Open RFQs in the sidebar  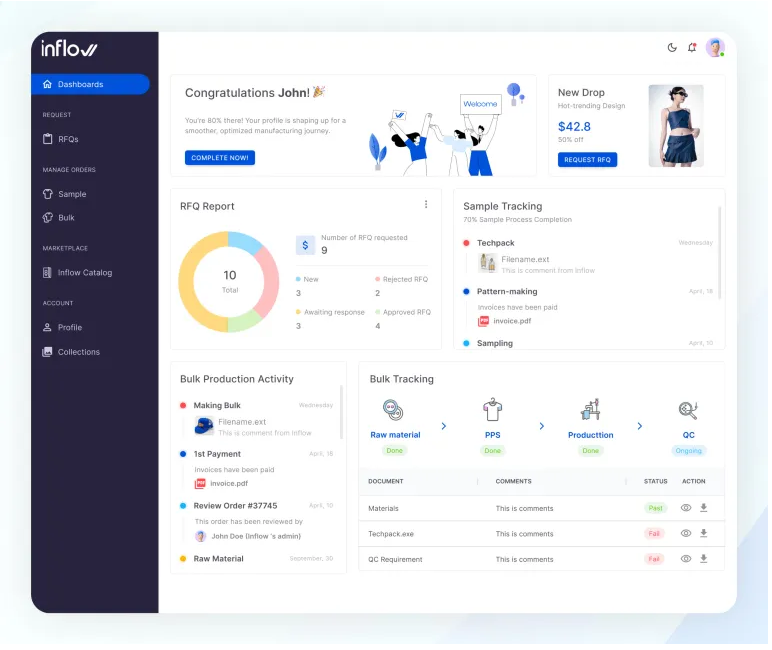[x=68, y=139]
